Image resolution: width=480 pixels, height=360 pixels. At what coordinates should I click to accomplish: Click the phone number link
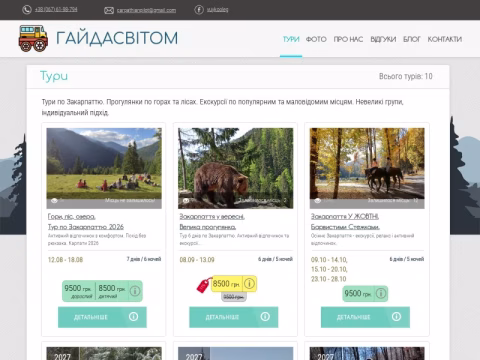[56, 9]
